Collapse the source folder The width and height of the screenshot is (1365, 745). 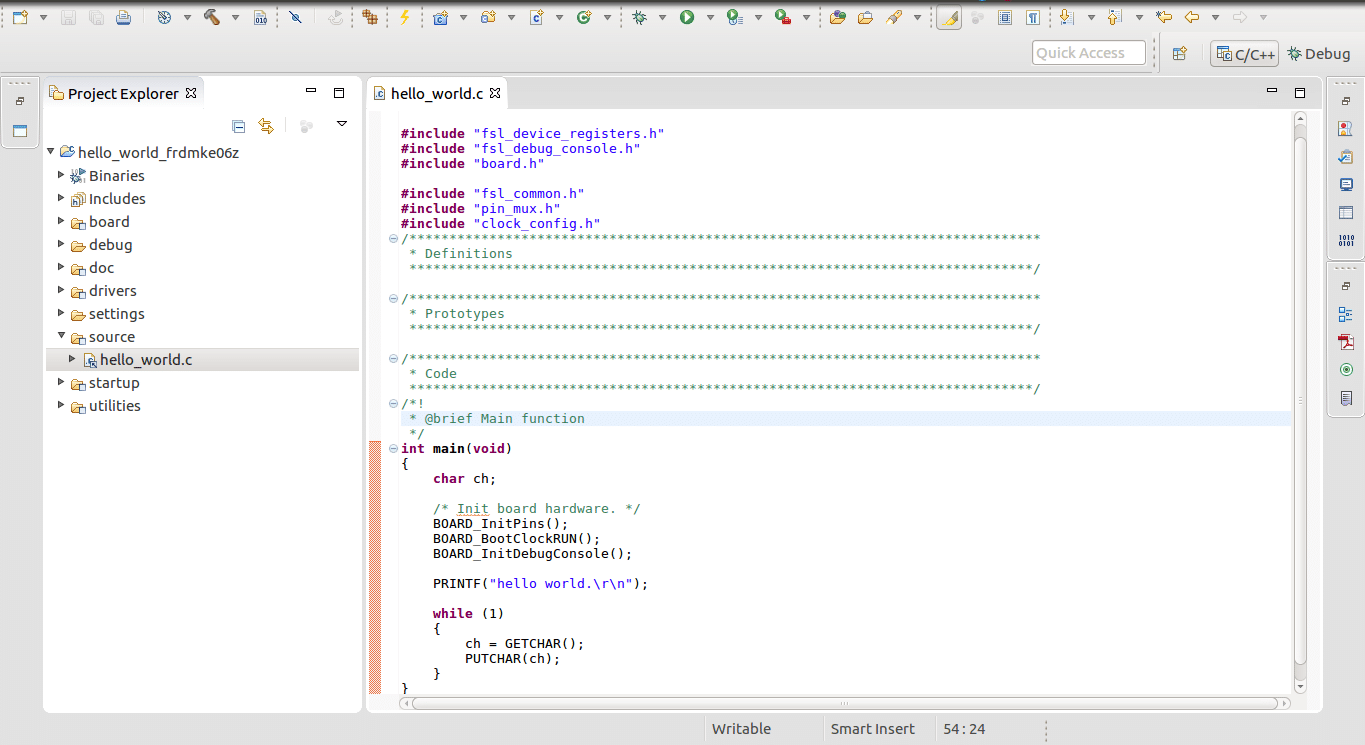61,336
